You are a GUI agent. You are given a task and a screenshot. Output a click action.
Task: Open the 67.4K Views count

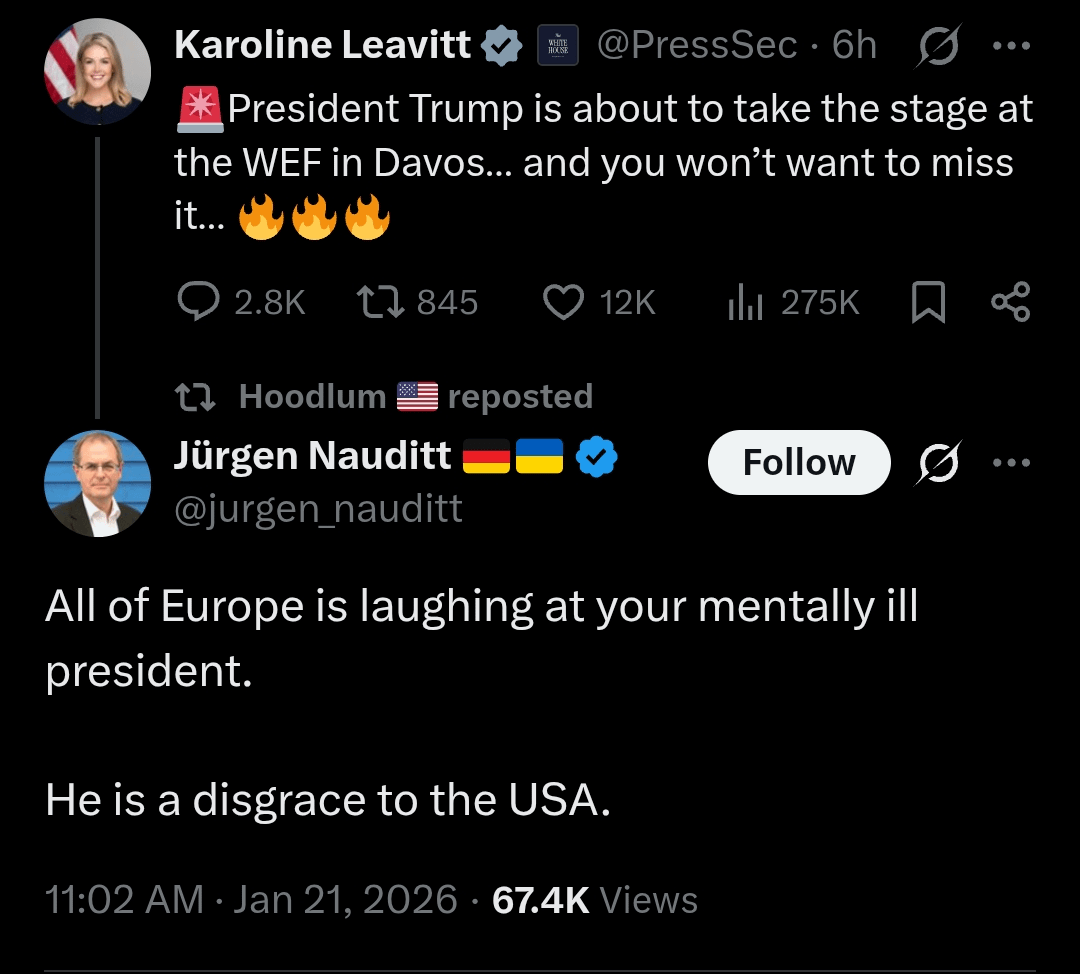point(596,900)
